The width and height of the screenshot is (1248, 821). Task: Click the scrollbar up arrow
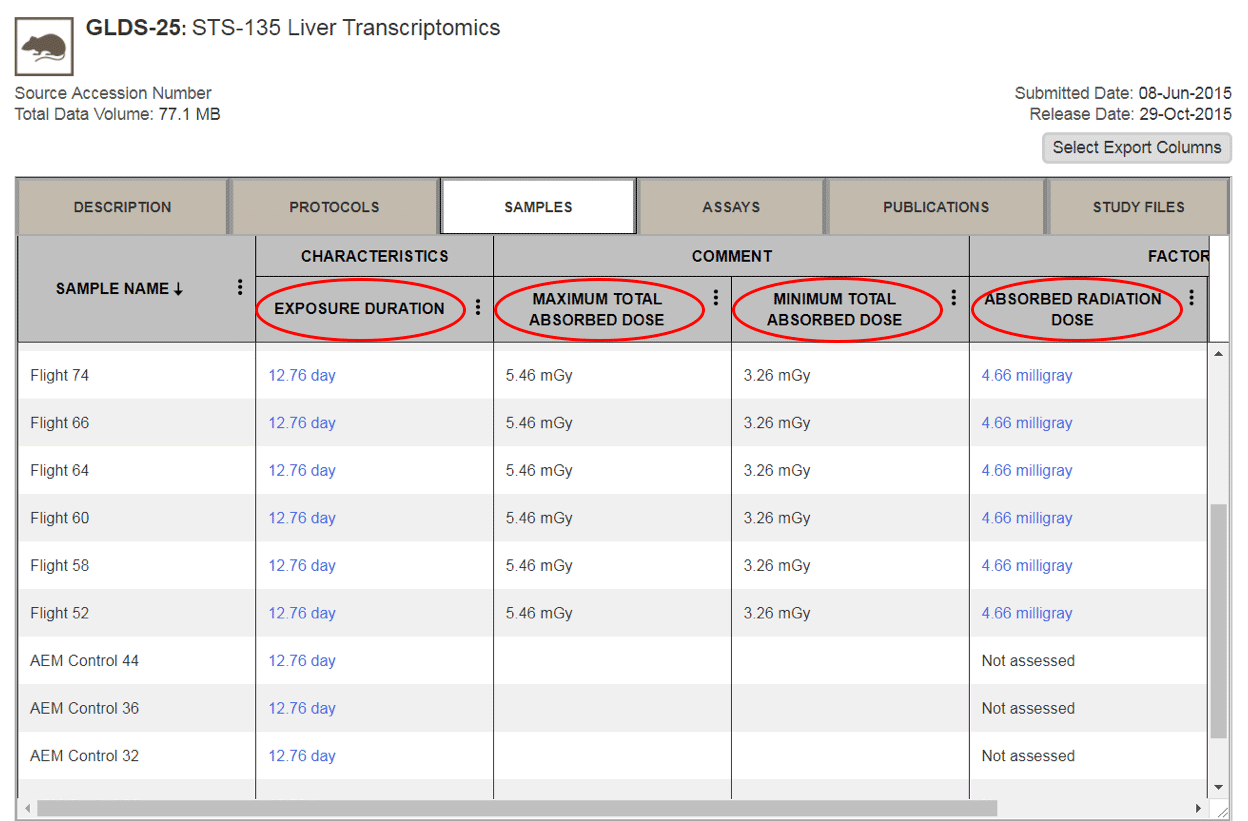(x=1219, y=352)
